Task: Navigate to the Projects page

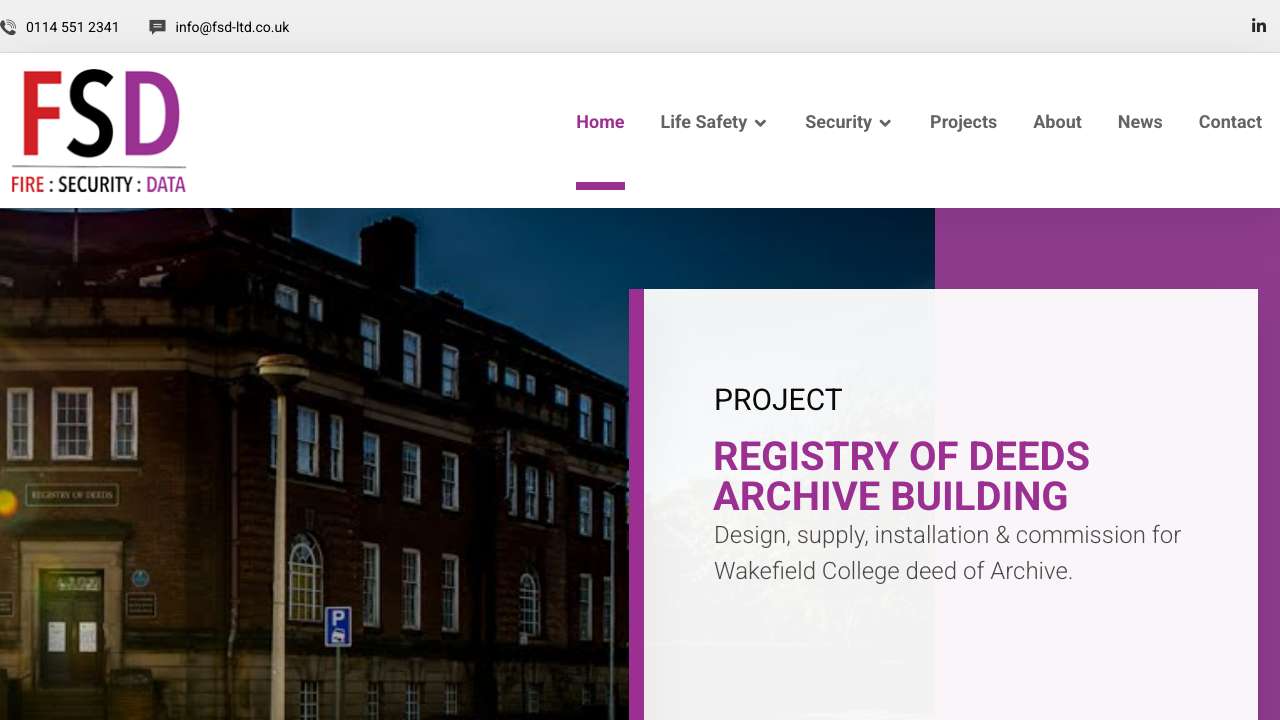Action: [963, 122]
